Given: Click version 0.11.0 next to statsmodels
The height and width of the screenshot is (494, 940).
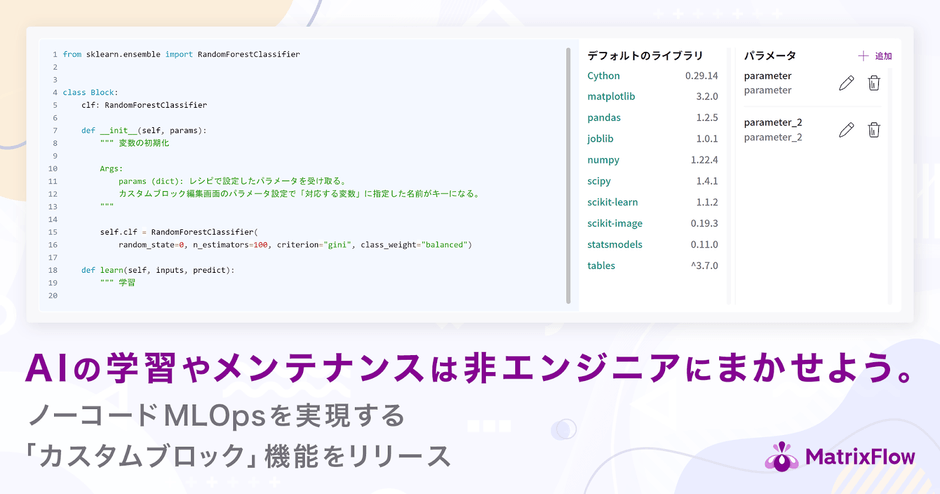Looking at the screenshot, I should tap(704, 244).
